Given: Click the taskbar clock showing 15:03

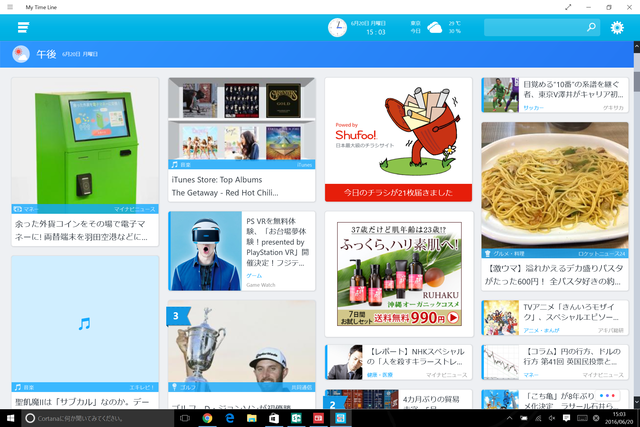Looking at the screenshot, I should 619,418.
